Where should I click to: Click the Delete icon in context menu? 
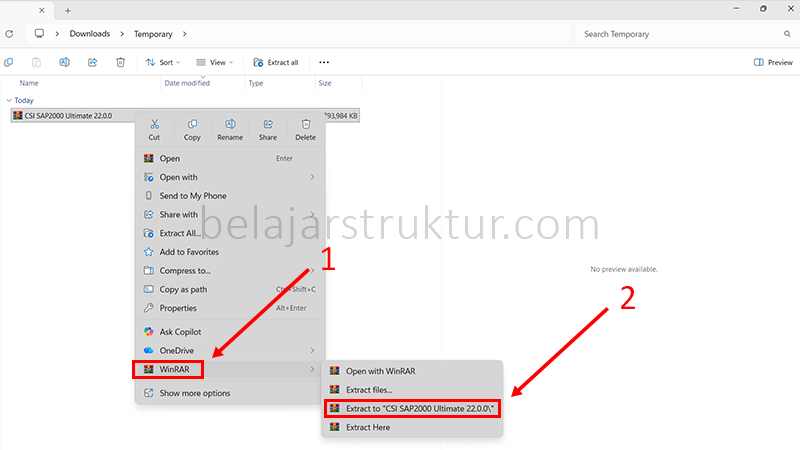pos(306,124)
